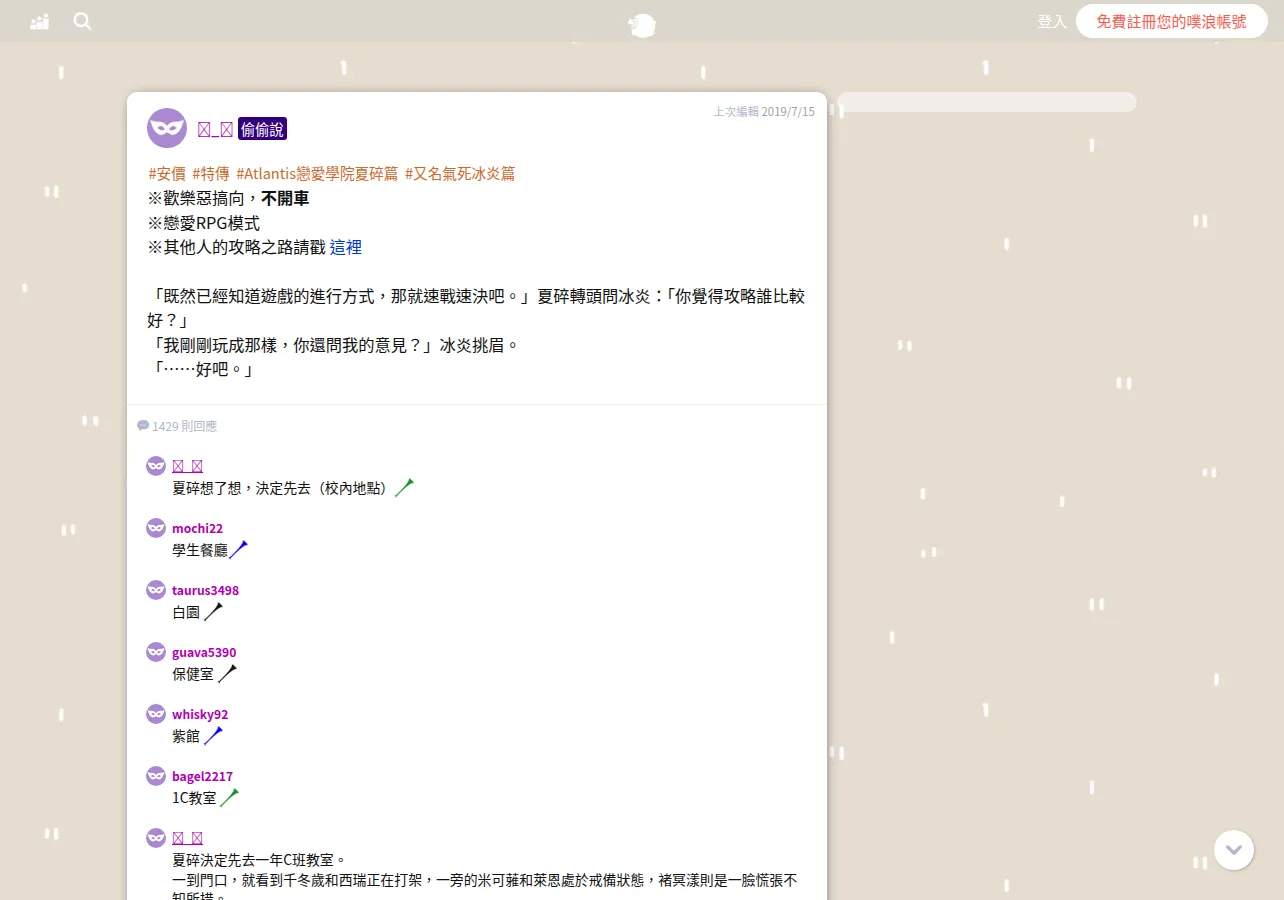The width and height of the screenshot is (1284, 900).
Task: Click 登入 to log in
Action: [1052, 21]
